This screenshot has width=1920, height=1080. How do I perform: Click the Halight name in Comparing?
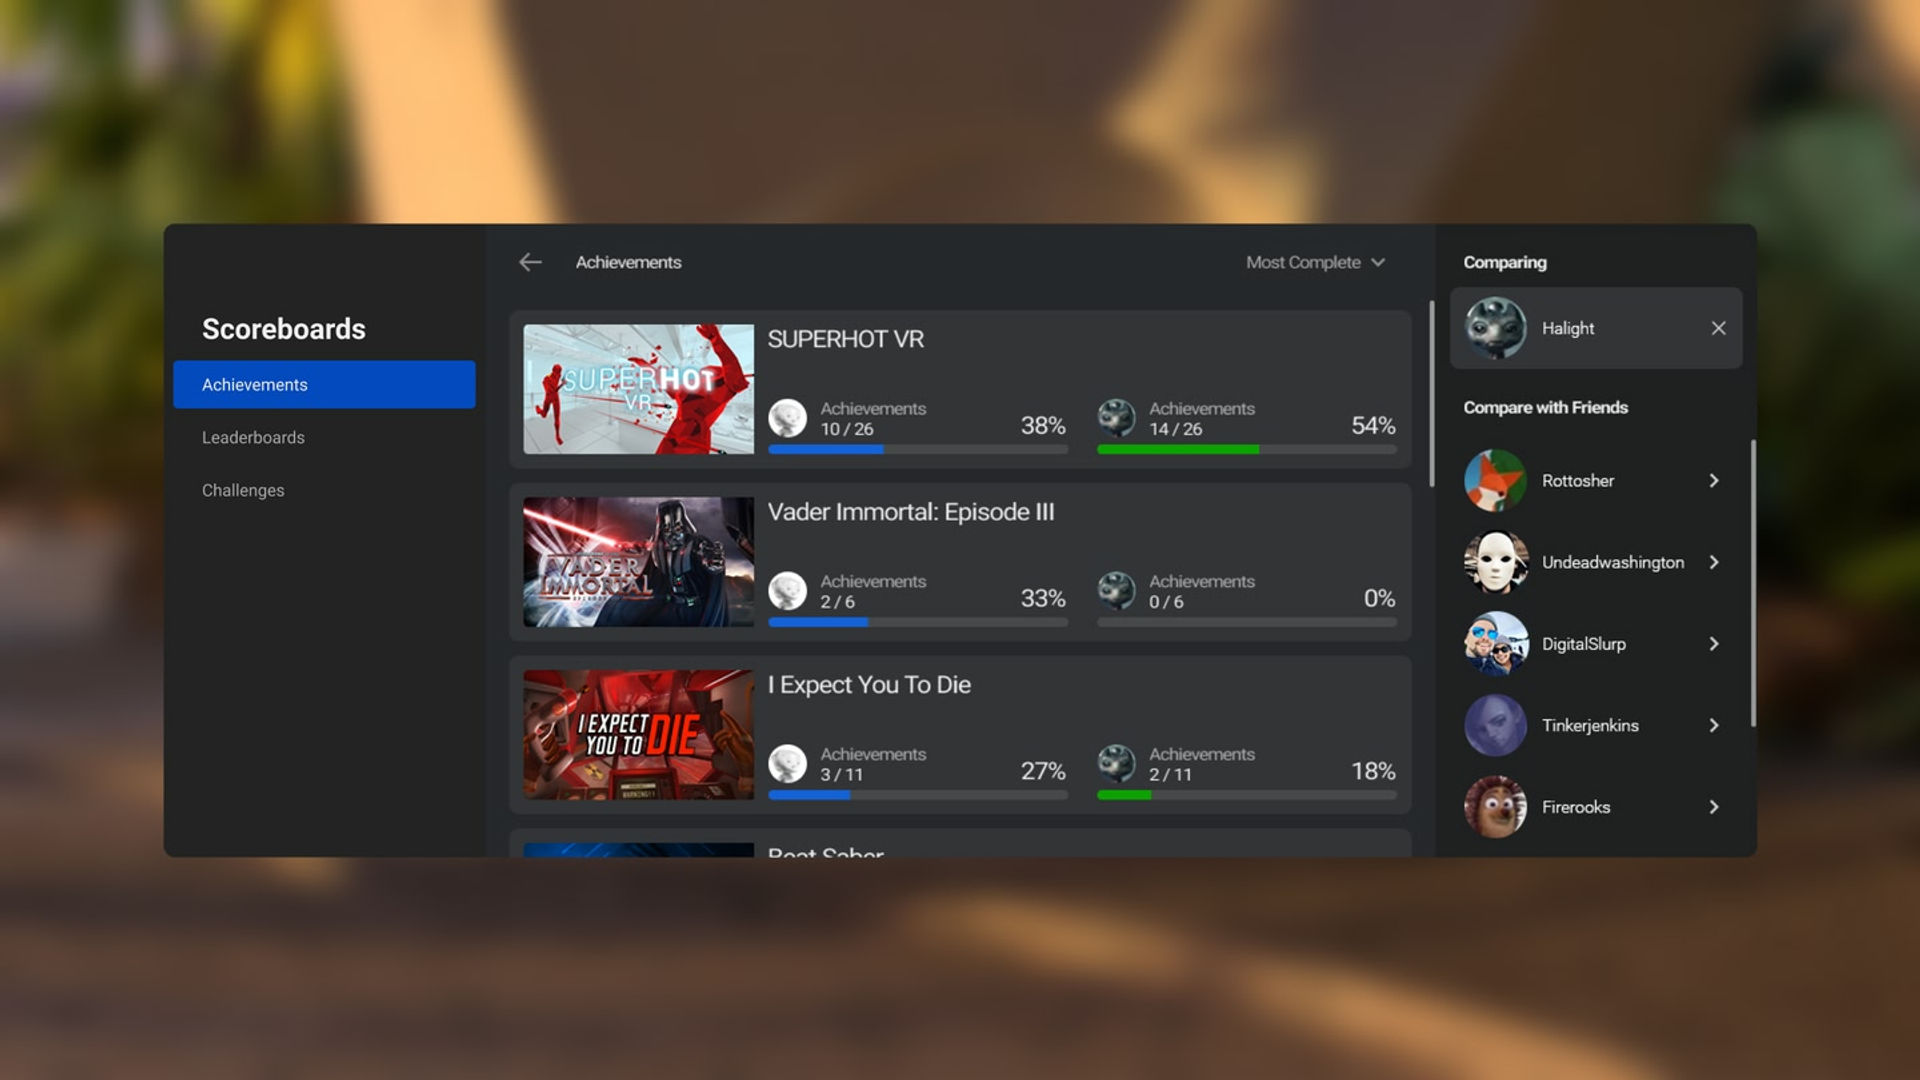point(1567,328)
